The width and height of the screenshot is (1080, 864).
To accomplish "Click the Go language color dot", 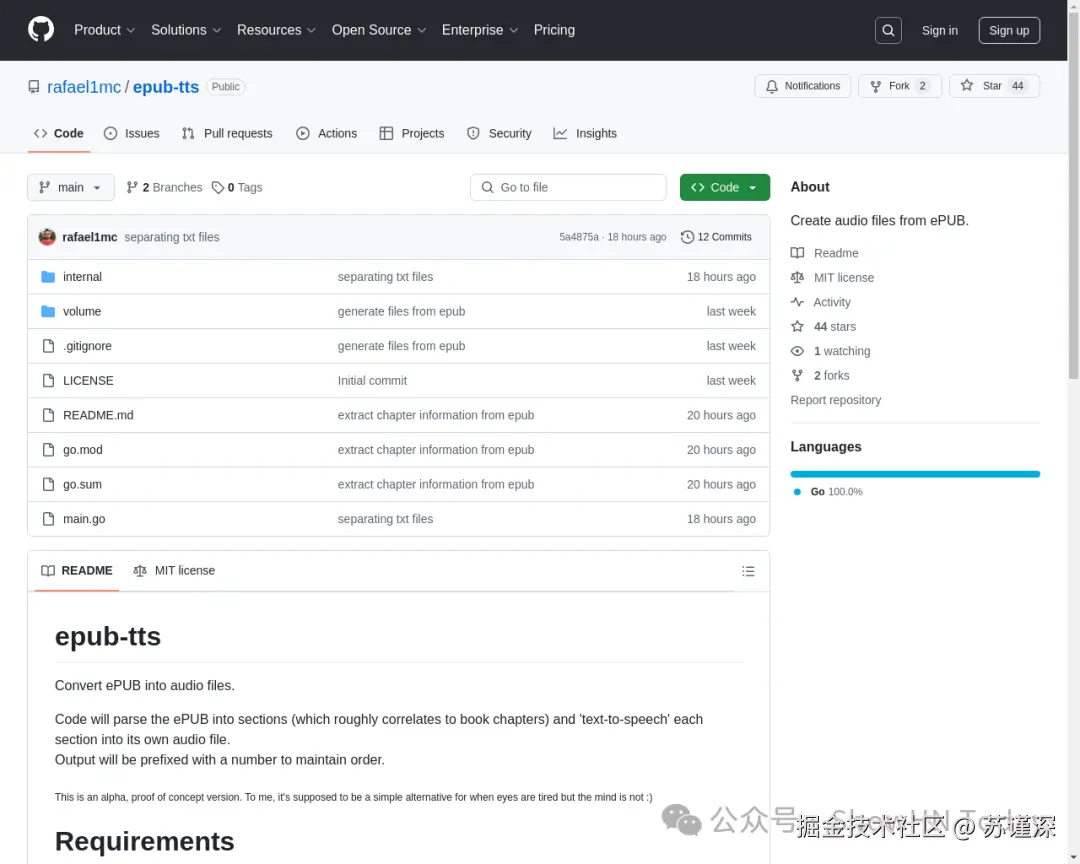I will click(797, 492).
